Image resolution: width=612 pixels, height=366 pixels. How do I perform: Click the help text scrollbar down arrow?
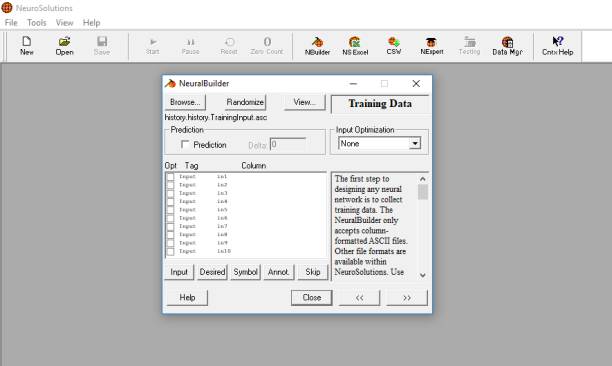pos(423,275)
